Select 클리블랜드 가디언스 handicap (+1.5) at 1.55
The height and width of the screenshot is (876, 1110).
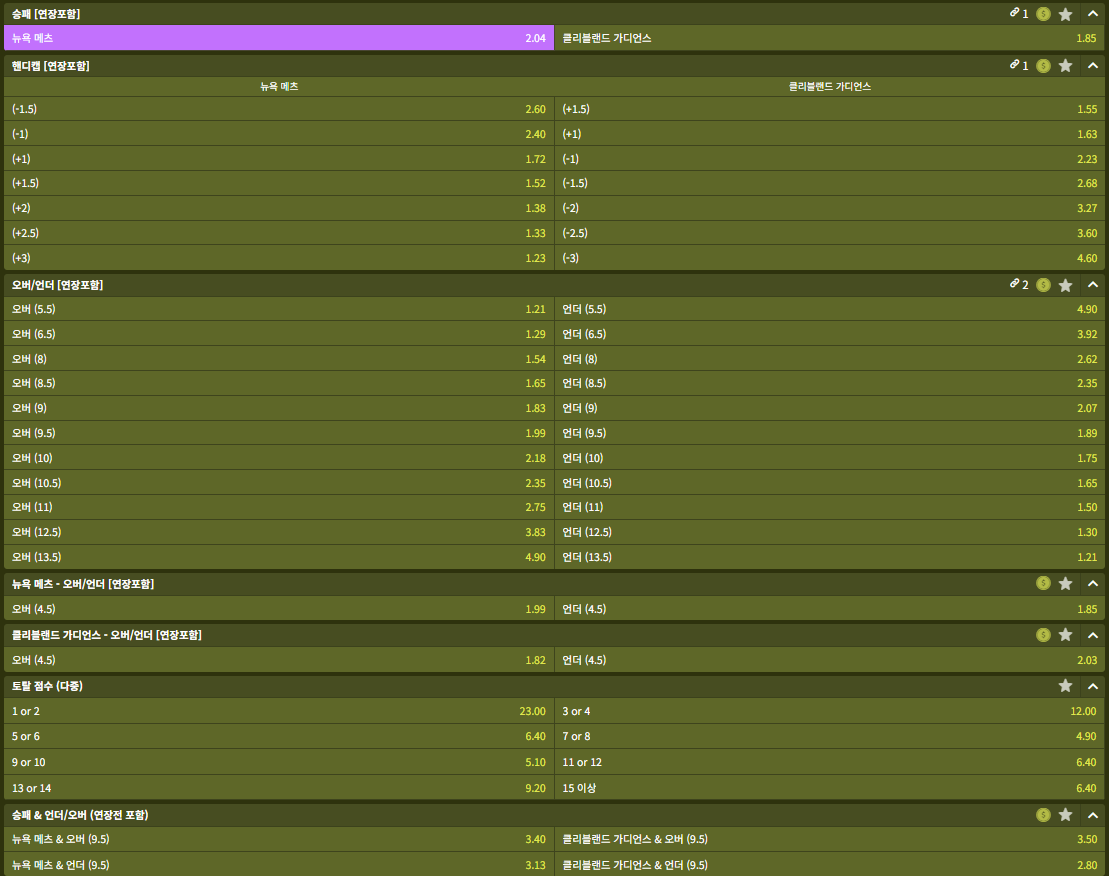(x=830, y=109)
